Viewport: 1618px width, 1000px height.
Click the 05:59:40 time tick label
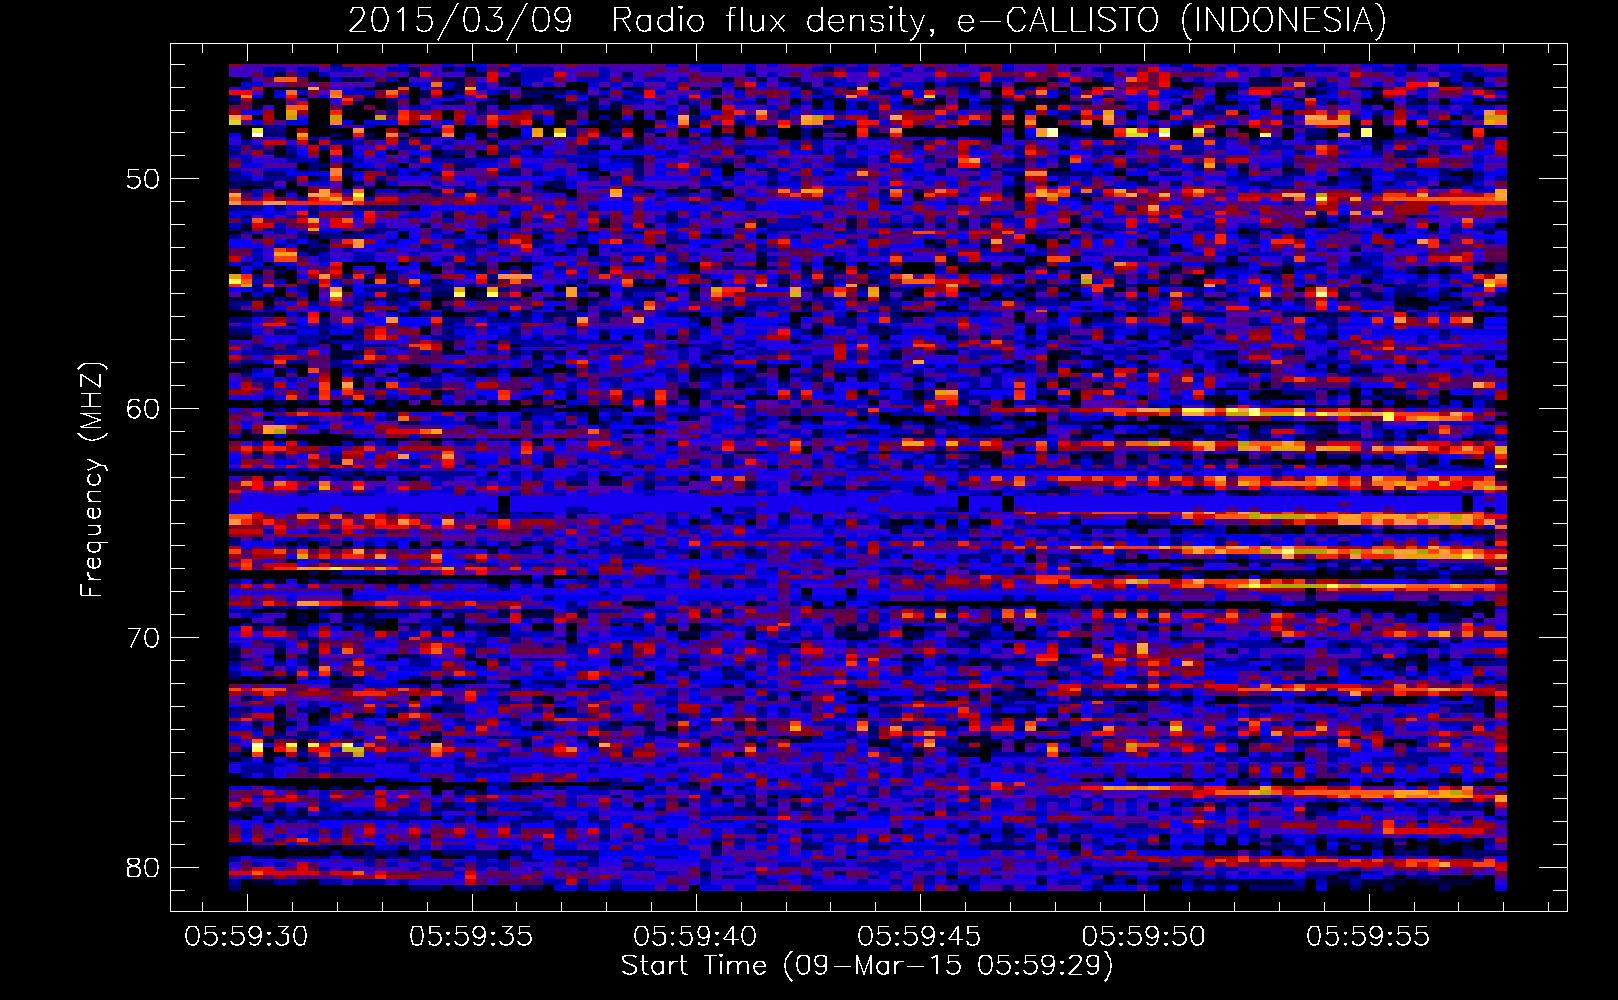pyautogui.click(x=695, y=937)
